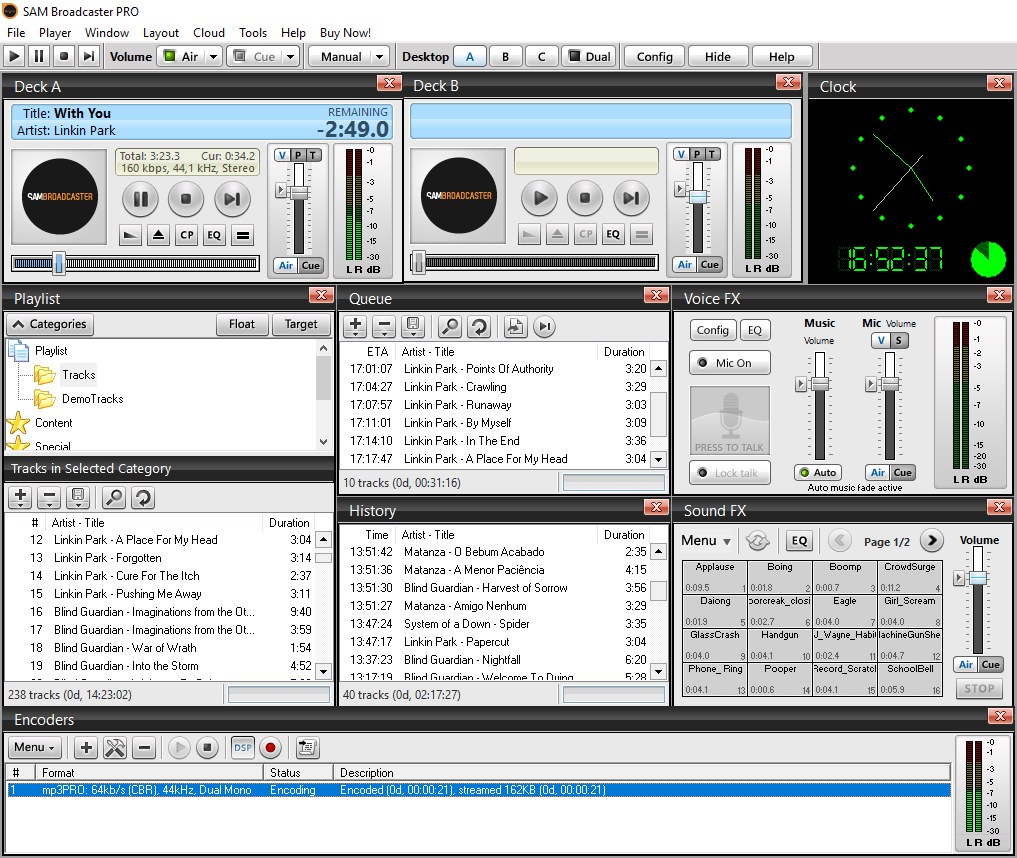Click the encoder record icon
Screen dimensions: 1017x858
[270, 748]
